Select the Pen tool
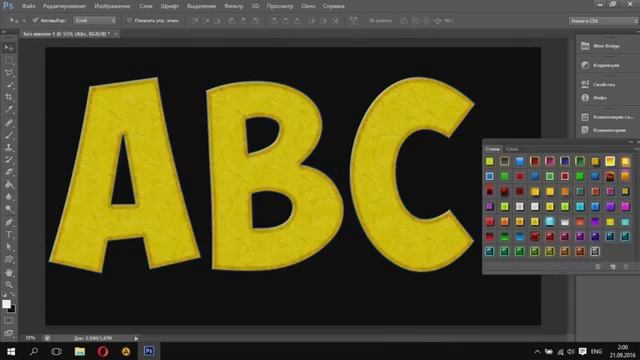 (9, 222)
